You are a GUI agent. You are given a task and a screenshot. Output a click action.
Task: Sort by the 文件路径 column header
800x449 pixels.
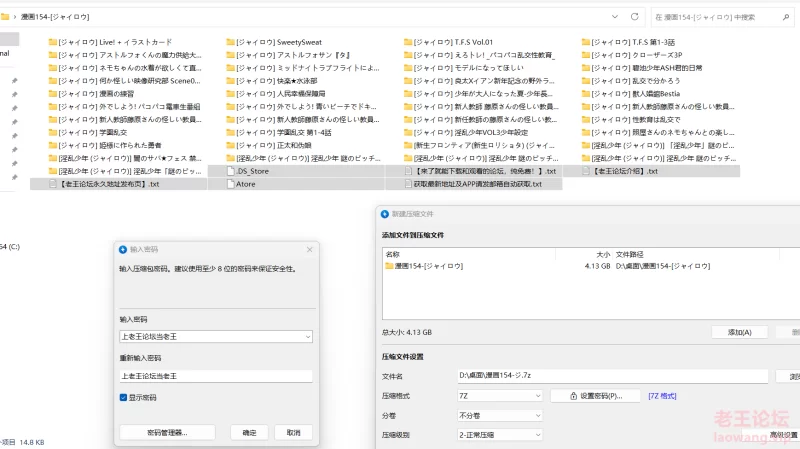coord(630,254)
